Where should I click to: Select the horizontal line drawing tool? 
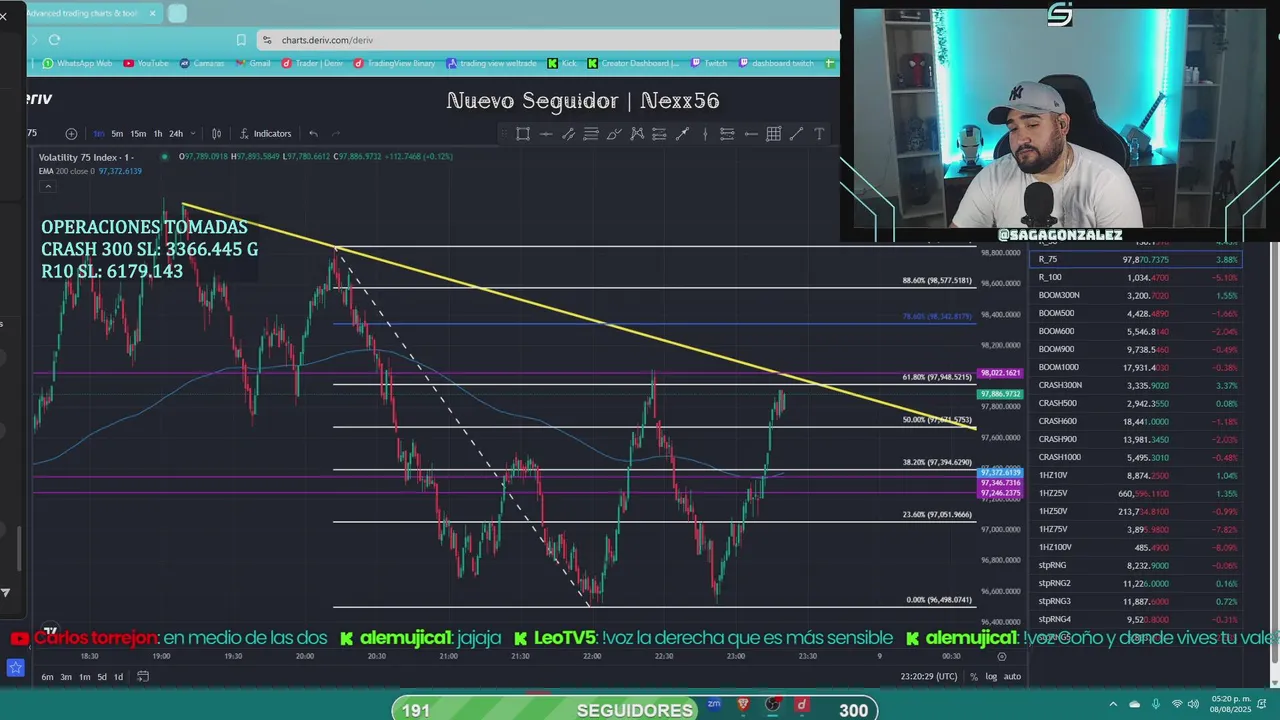point(546,133)
